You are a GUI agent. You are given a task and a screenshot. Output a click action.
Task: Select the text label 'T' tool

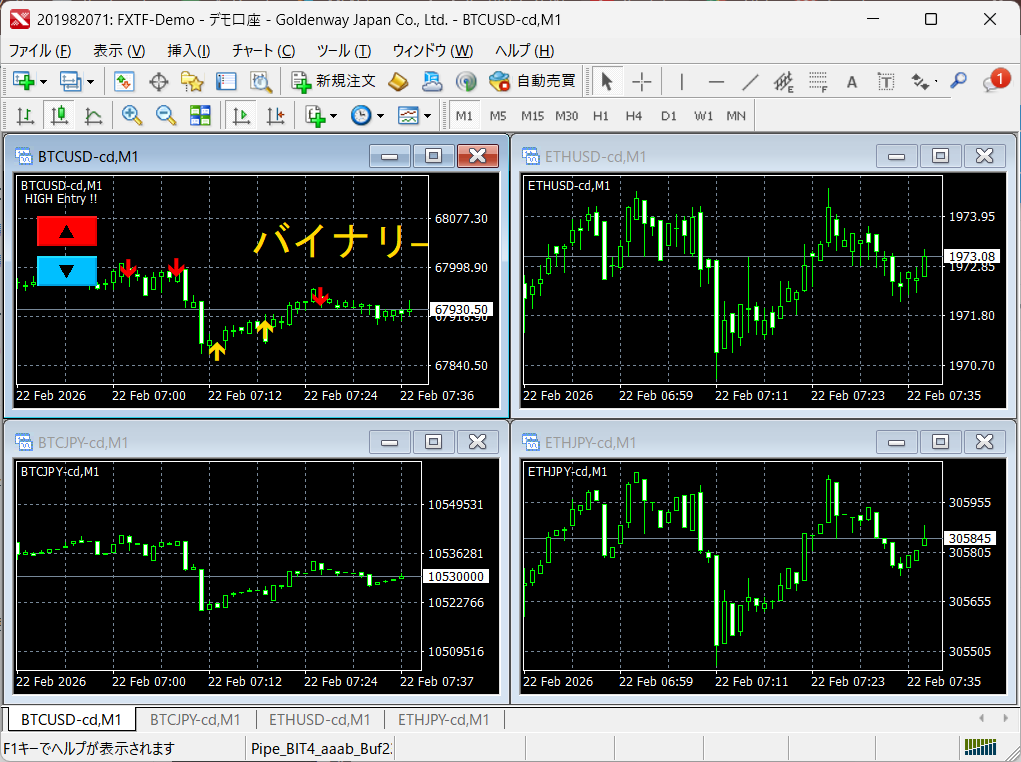tap(886, 81)
